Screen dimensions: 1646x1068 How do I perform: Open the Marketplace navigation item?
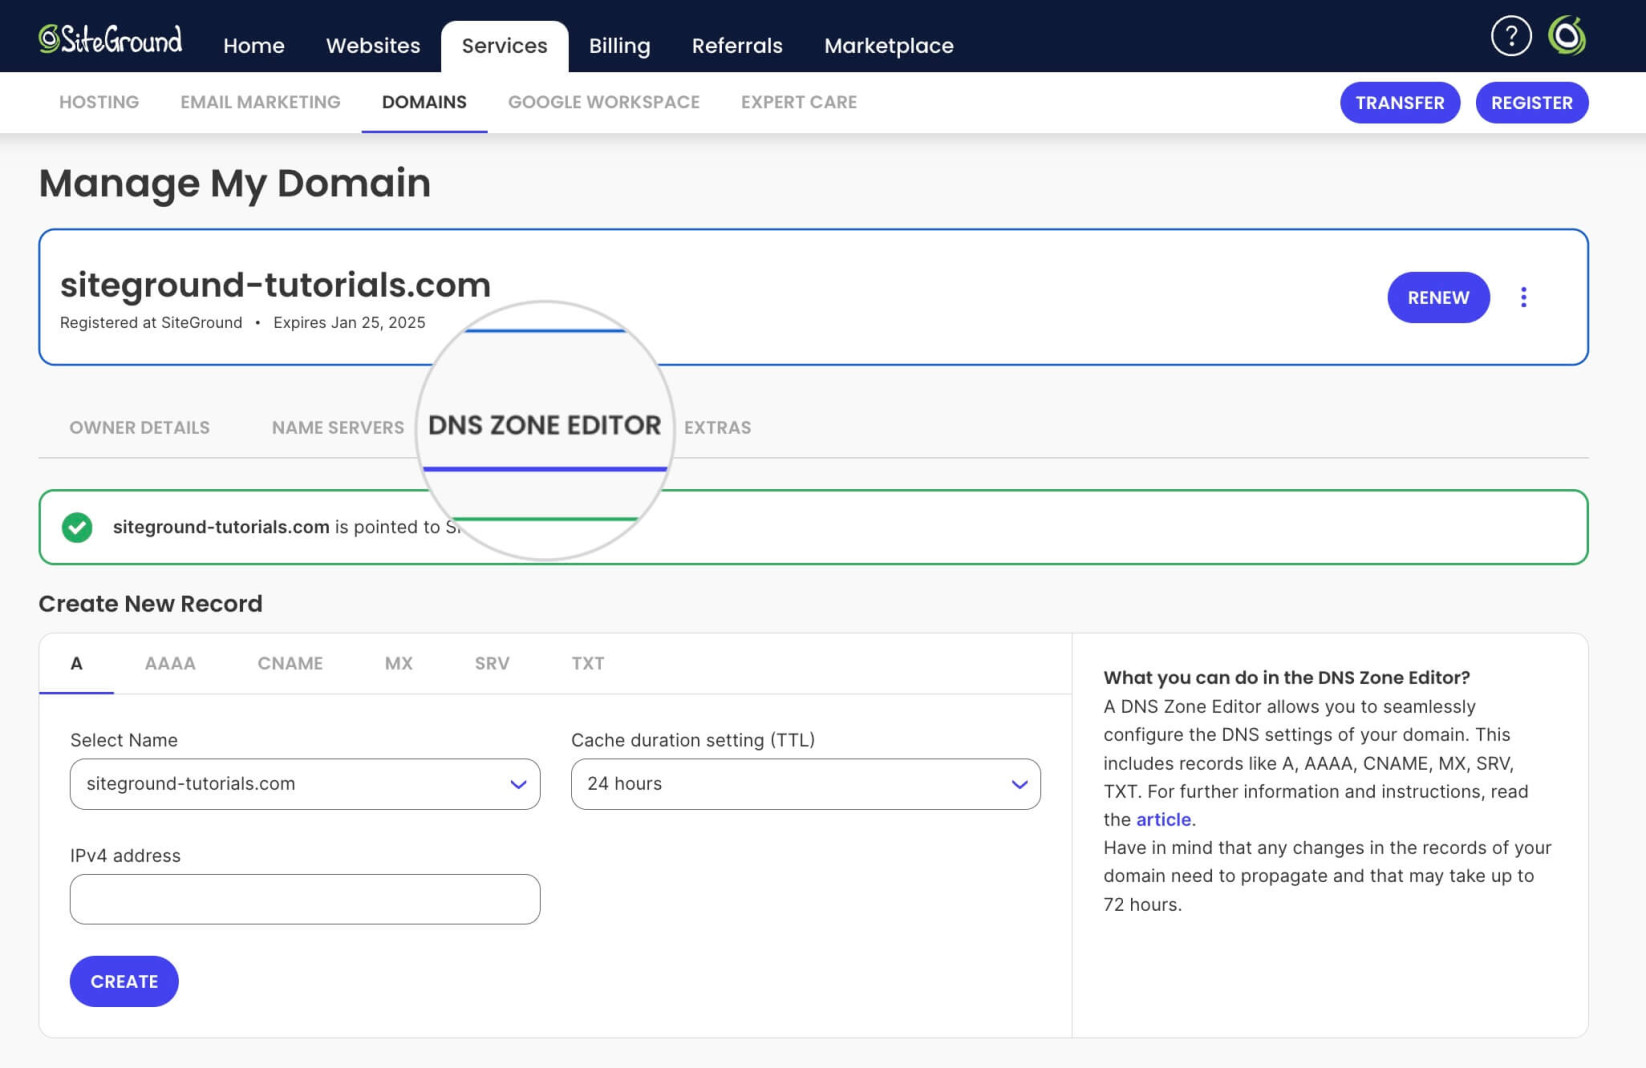pos(889,46)
